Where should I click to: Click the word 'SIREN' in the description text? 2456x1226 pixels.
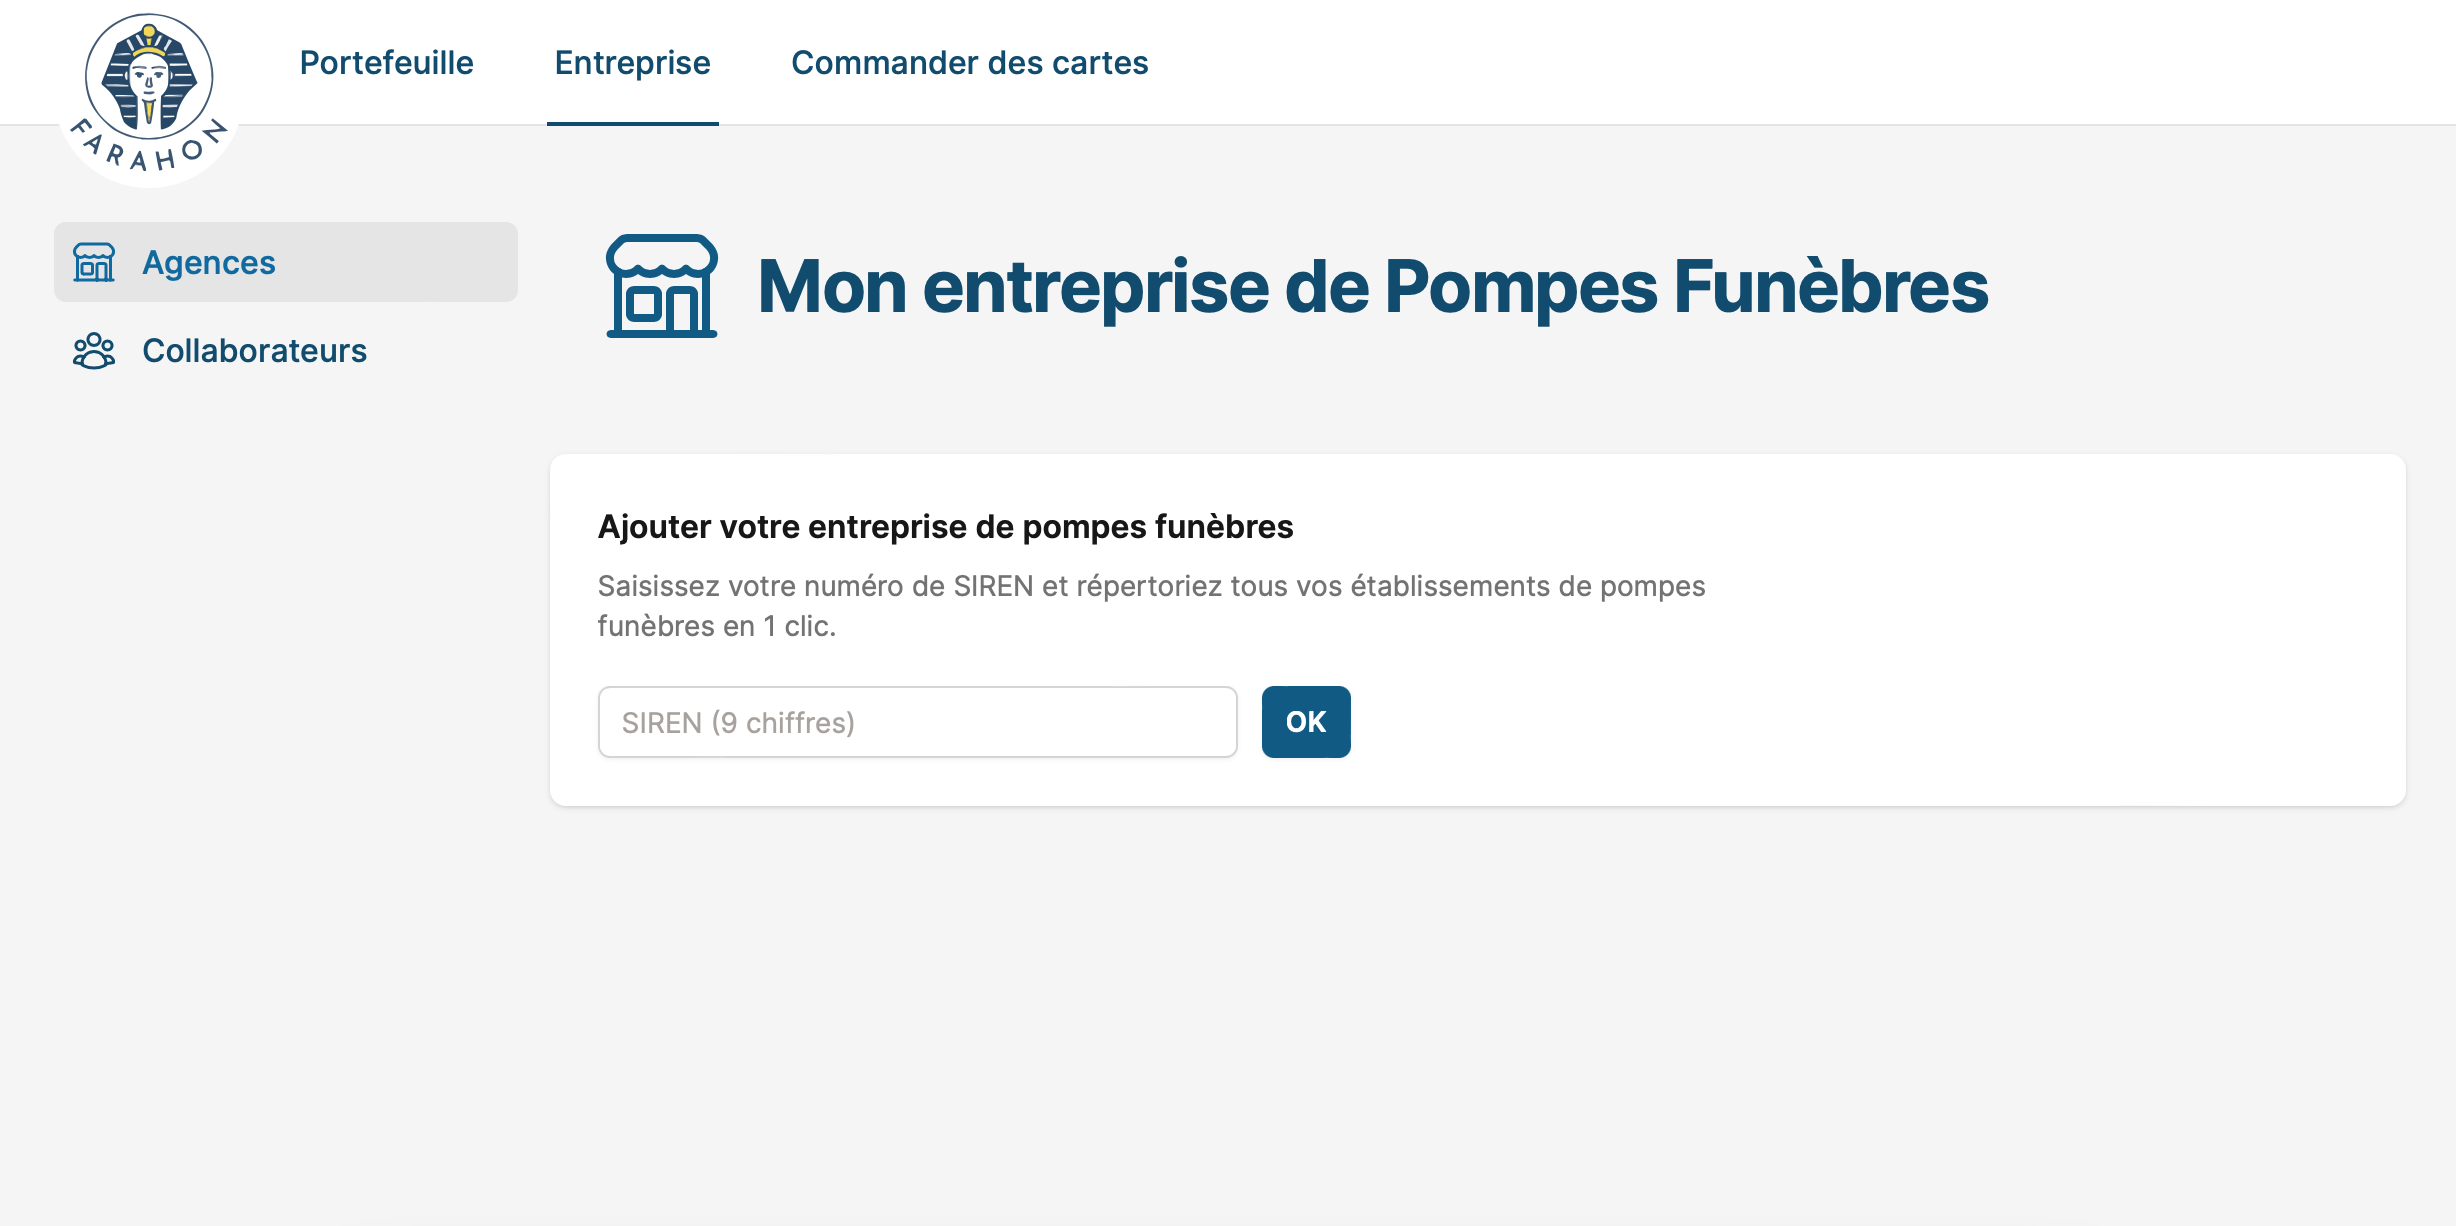click(993, 586)
